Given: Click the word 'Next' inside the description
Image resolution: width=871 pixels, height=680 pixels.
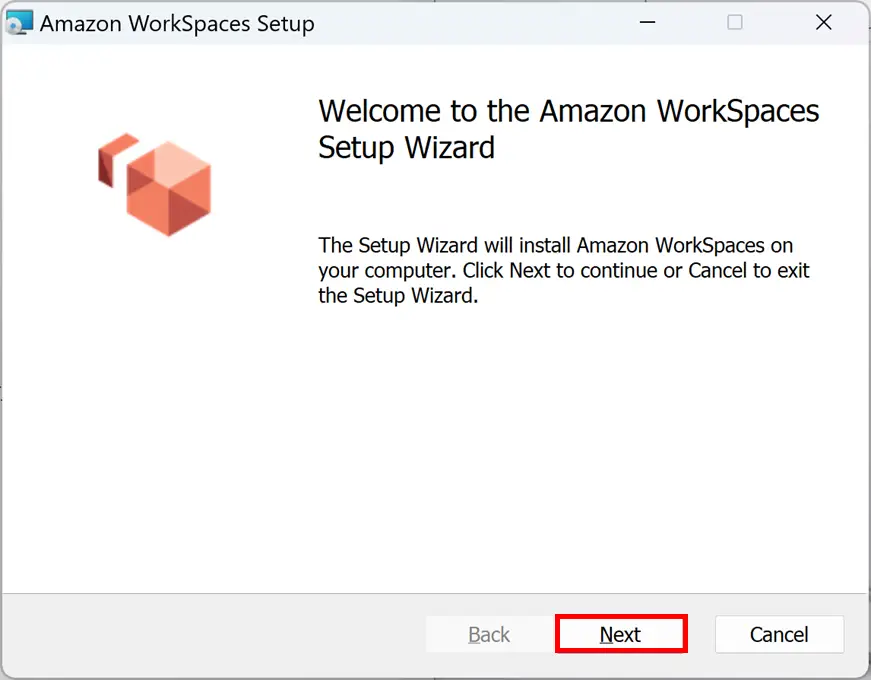Looking at the screenshot, I should [x=529, y=271].
